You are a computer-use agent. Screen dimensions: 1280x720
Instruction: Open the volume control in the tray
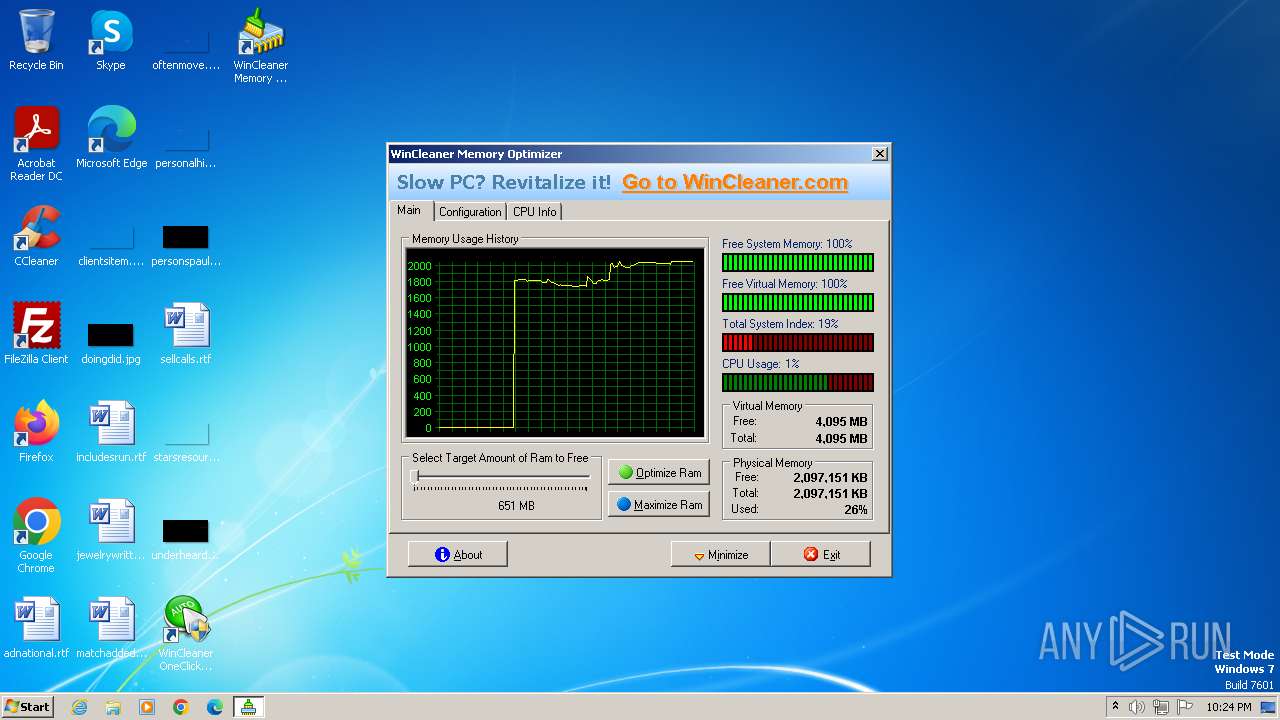pyautogui.click(x=1137, y=707)
